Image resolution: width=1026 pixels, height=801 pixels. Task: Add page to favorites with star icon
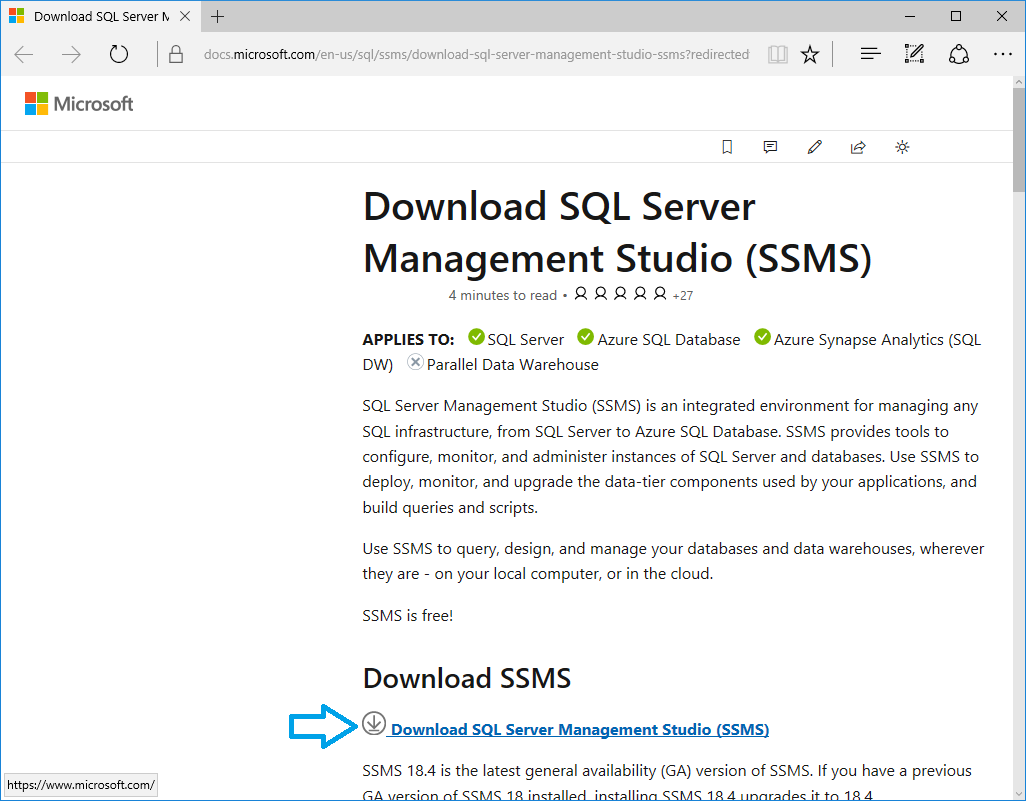[x=810, y=55]
